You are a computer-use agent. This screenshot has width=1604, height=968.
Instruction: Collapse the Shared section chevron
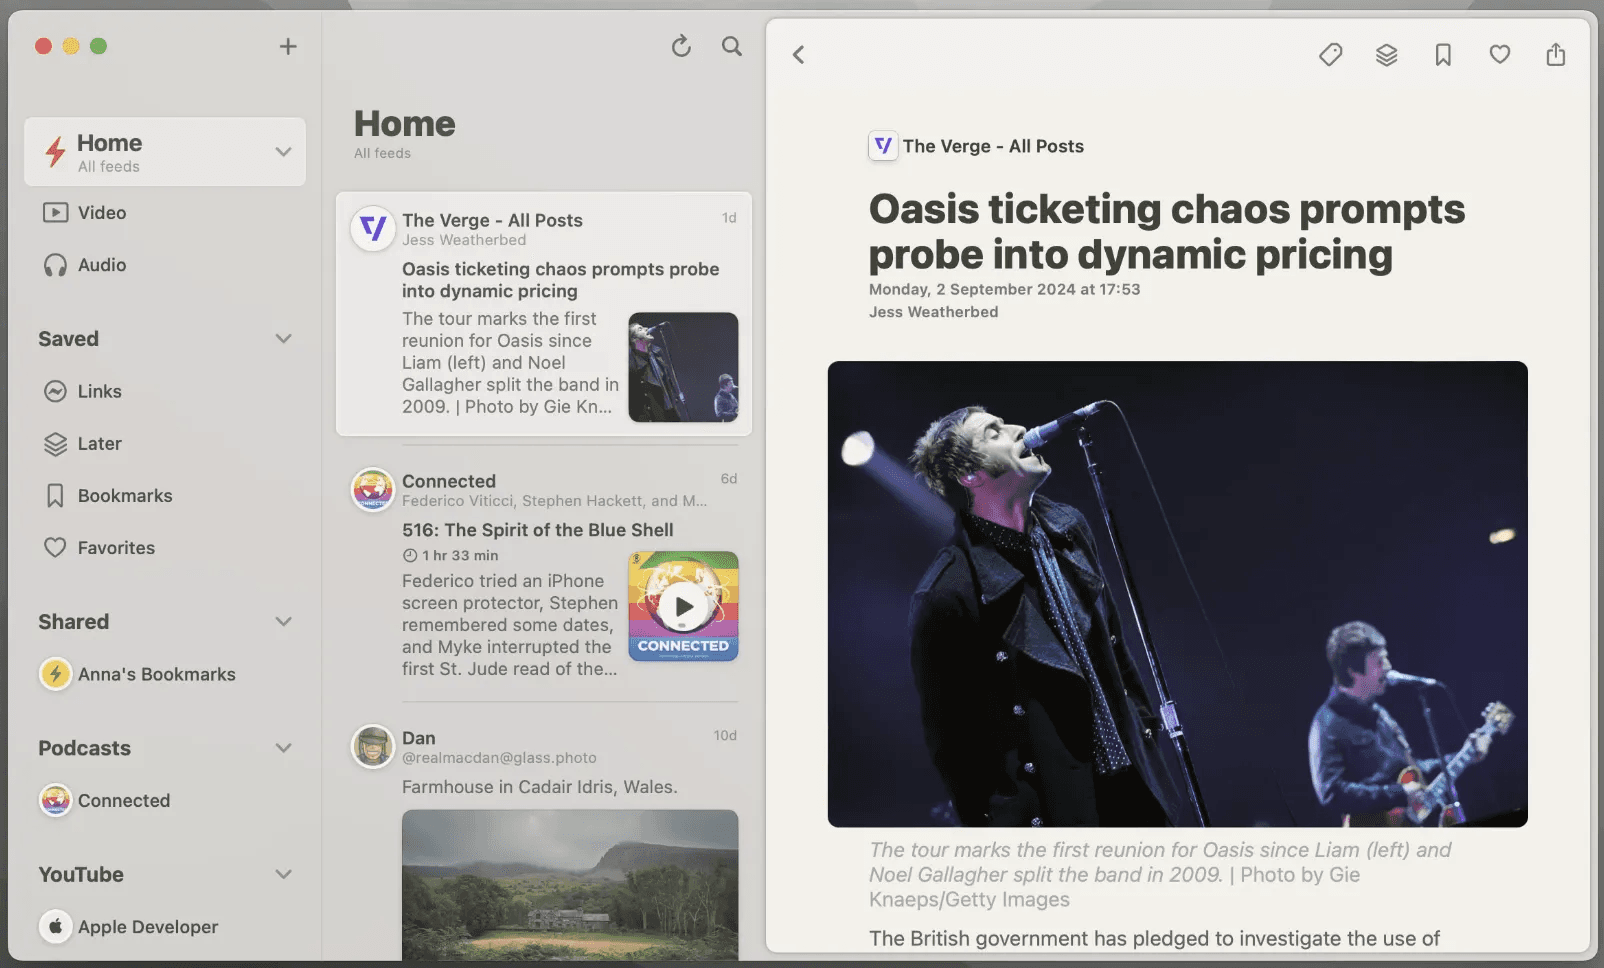(283, 622)
